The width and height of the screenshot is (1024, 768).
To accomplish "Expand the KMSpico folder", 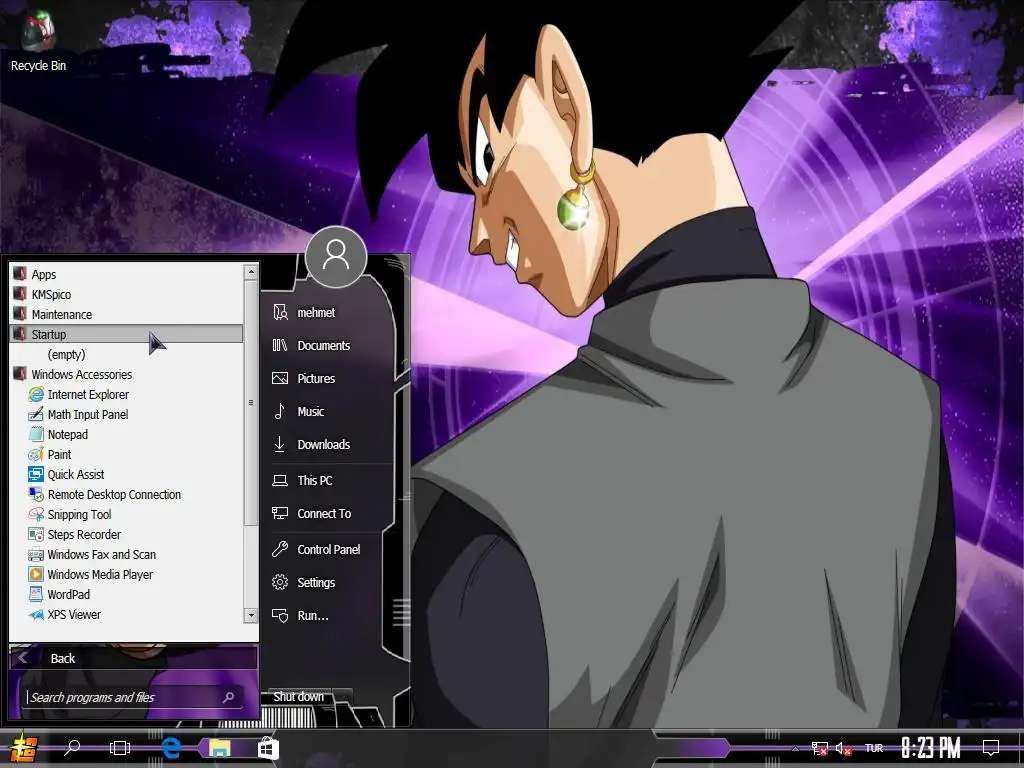I will (127, 295).
